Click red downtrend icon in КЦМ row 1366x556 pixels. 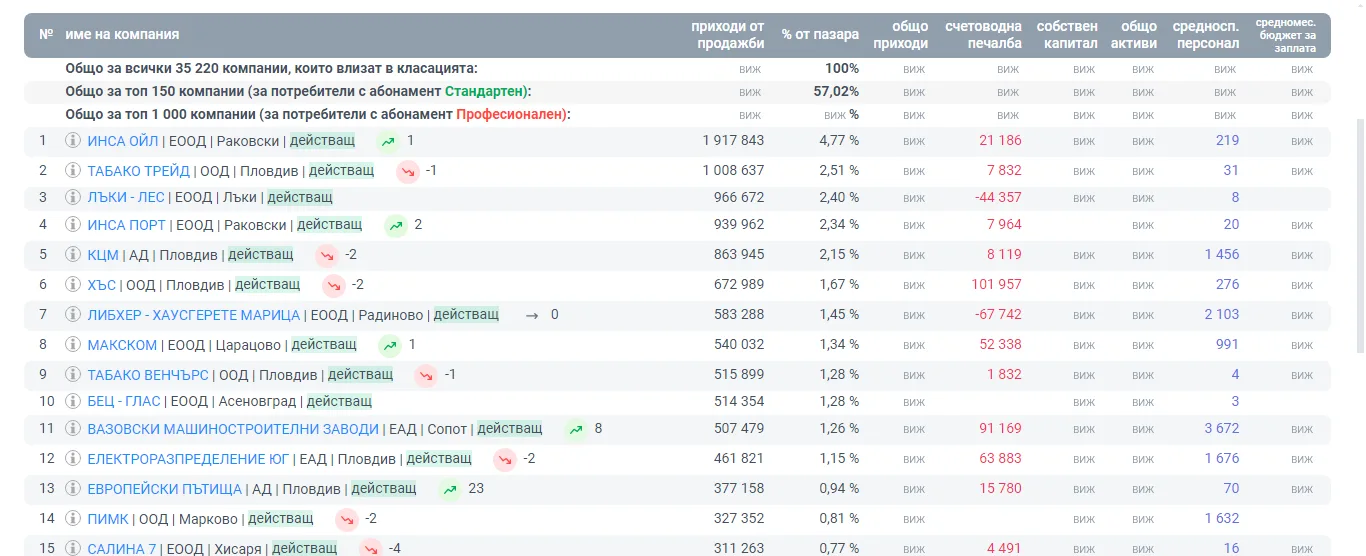pyautogui.click(x=328, y=255)
